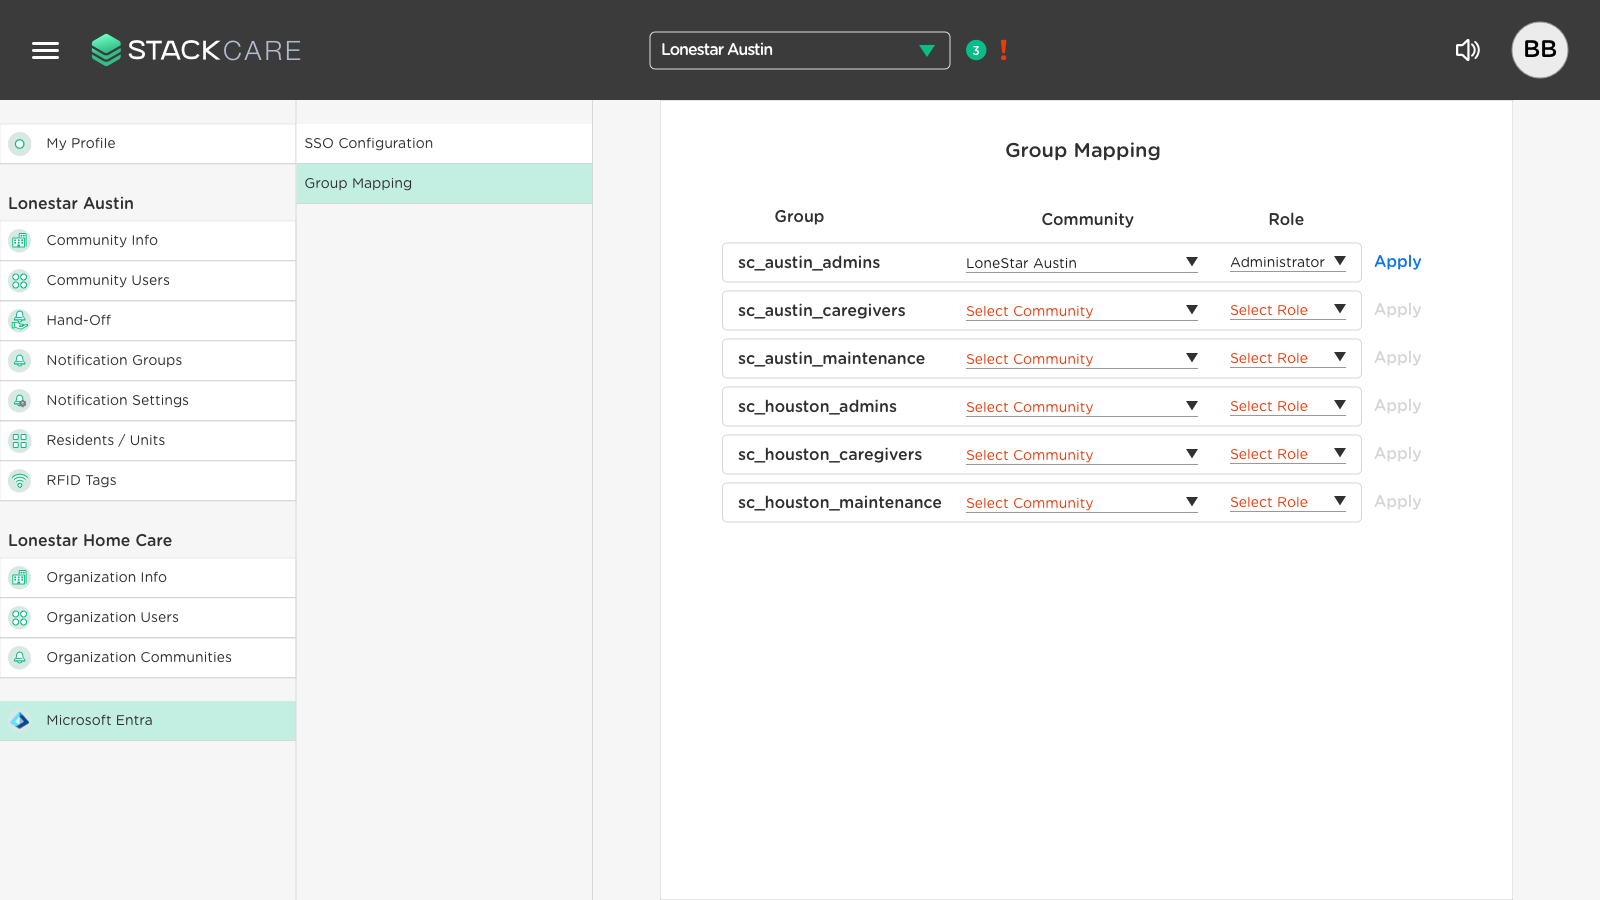
Task: Click the sc_houston_maintenance group name
Action: [x=839, y=503]
